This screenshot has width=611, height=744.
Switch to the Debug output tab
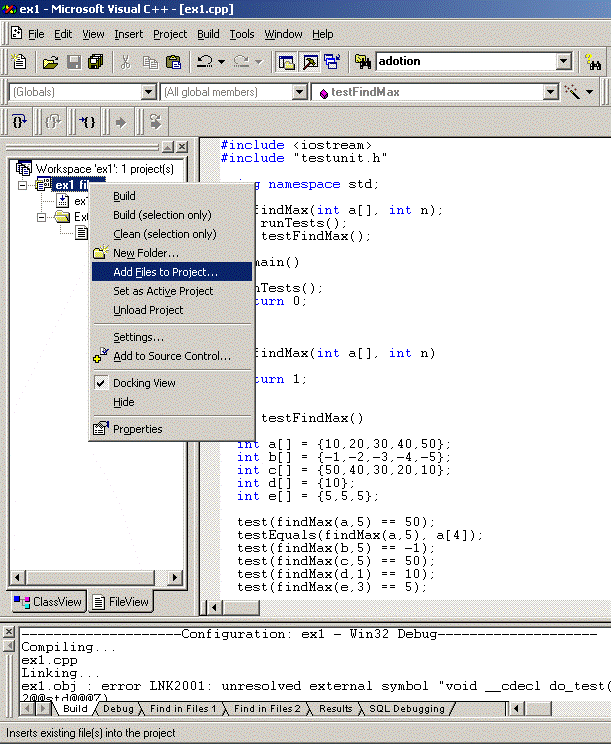pyautogui.click(x=118, y=708)
